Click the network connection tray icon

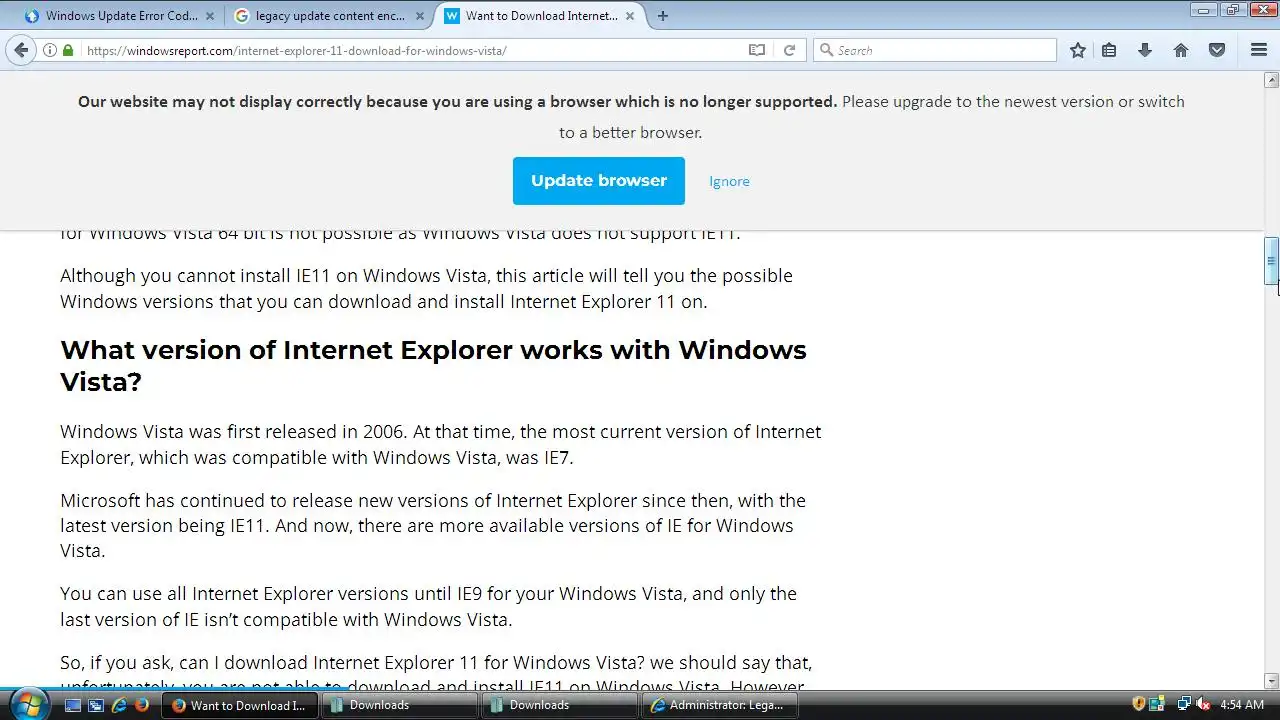1184,705
